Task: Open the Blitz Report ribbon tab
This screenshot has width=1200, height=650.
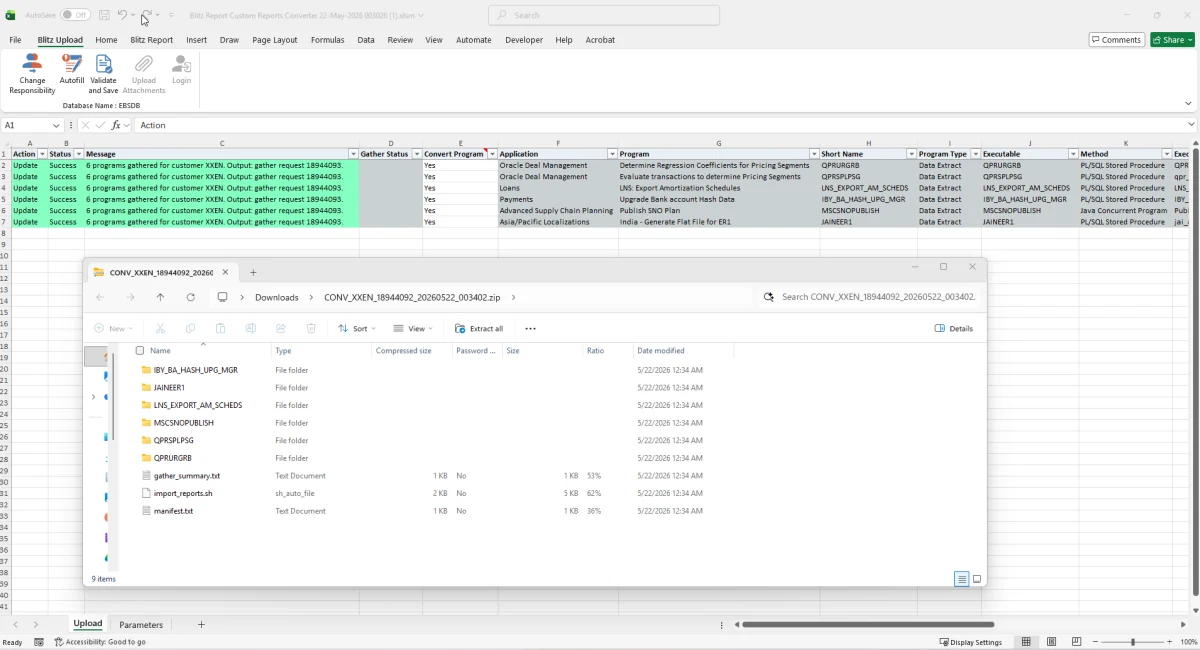Action: [151, 40]
